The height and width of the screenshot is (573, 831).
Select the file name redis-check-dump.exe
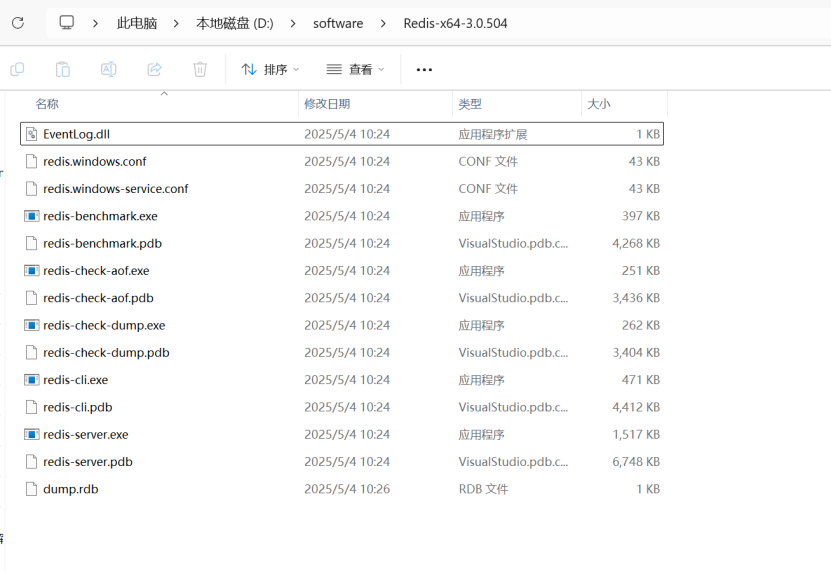click(x=104, y=325)
